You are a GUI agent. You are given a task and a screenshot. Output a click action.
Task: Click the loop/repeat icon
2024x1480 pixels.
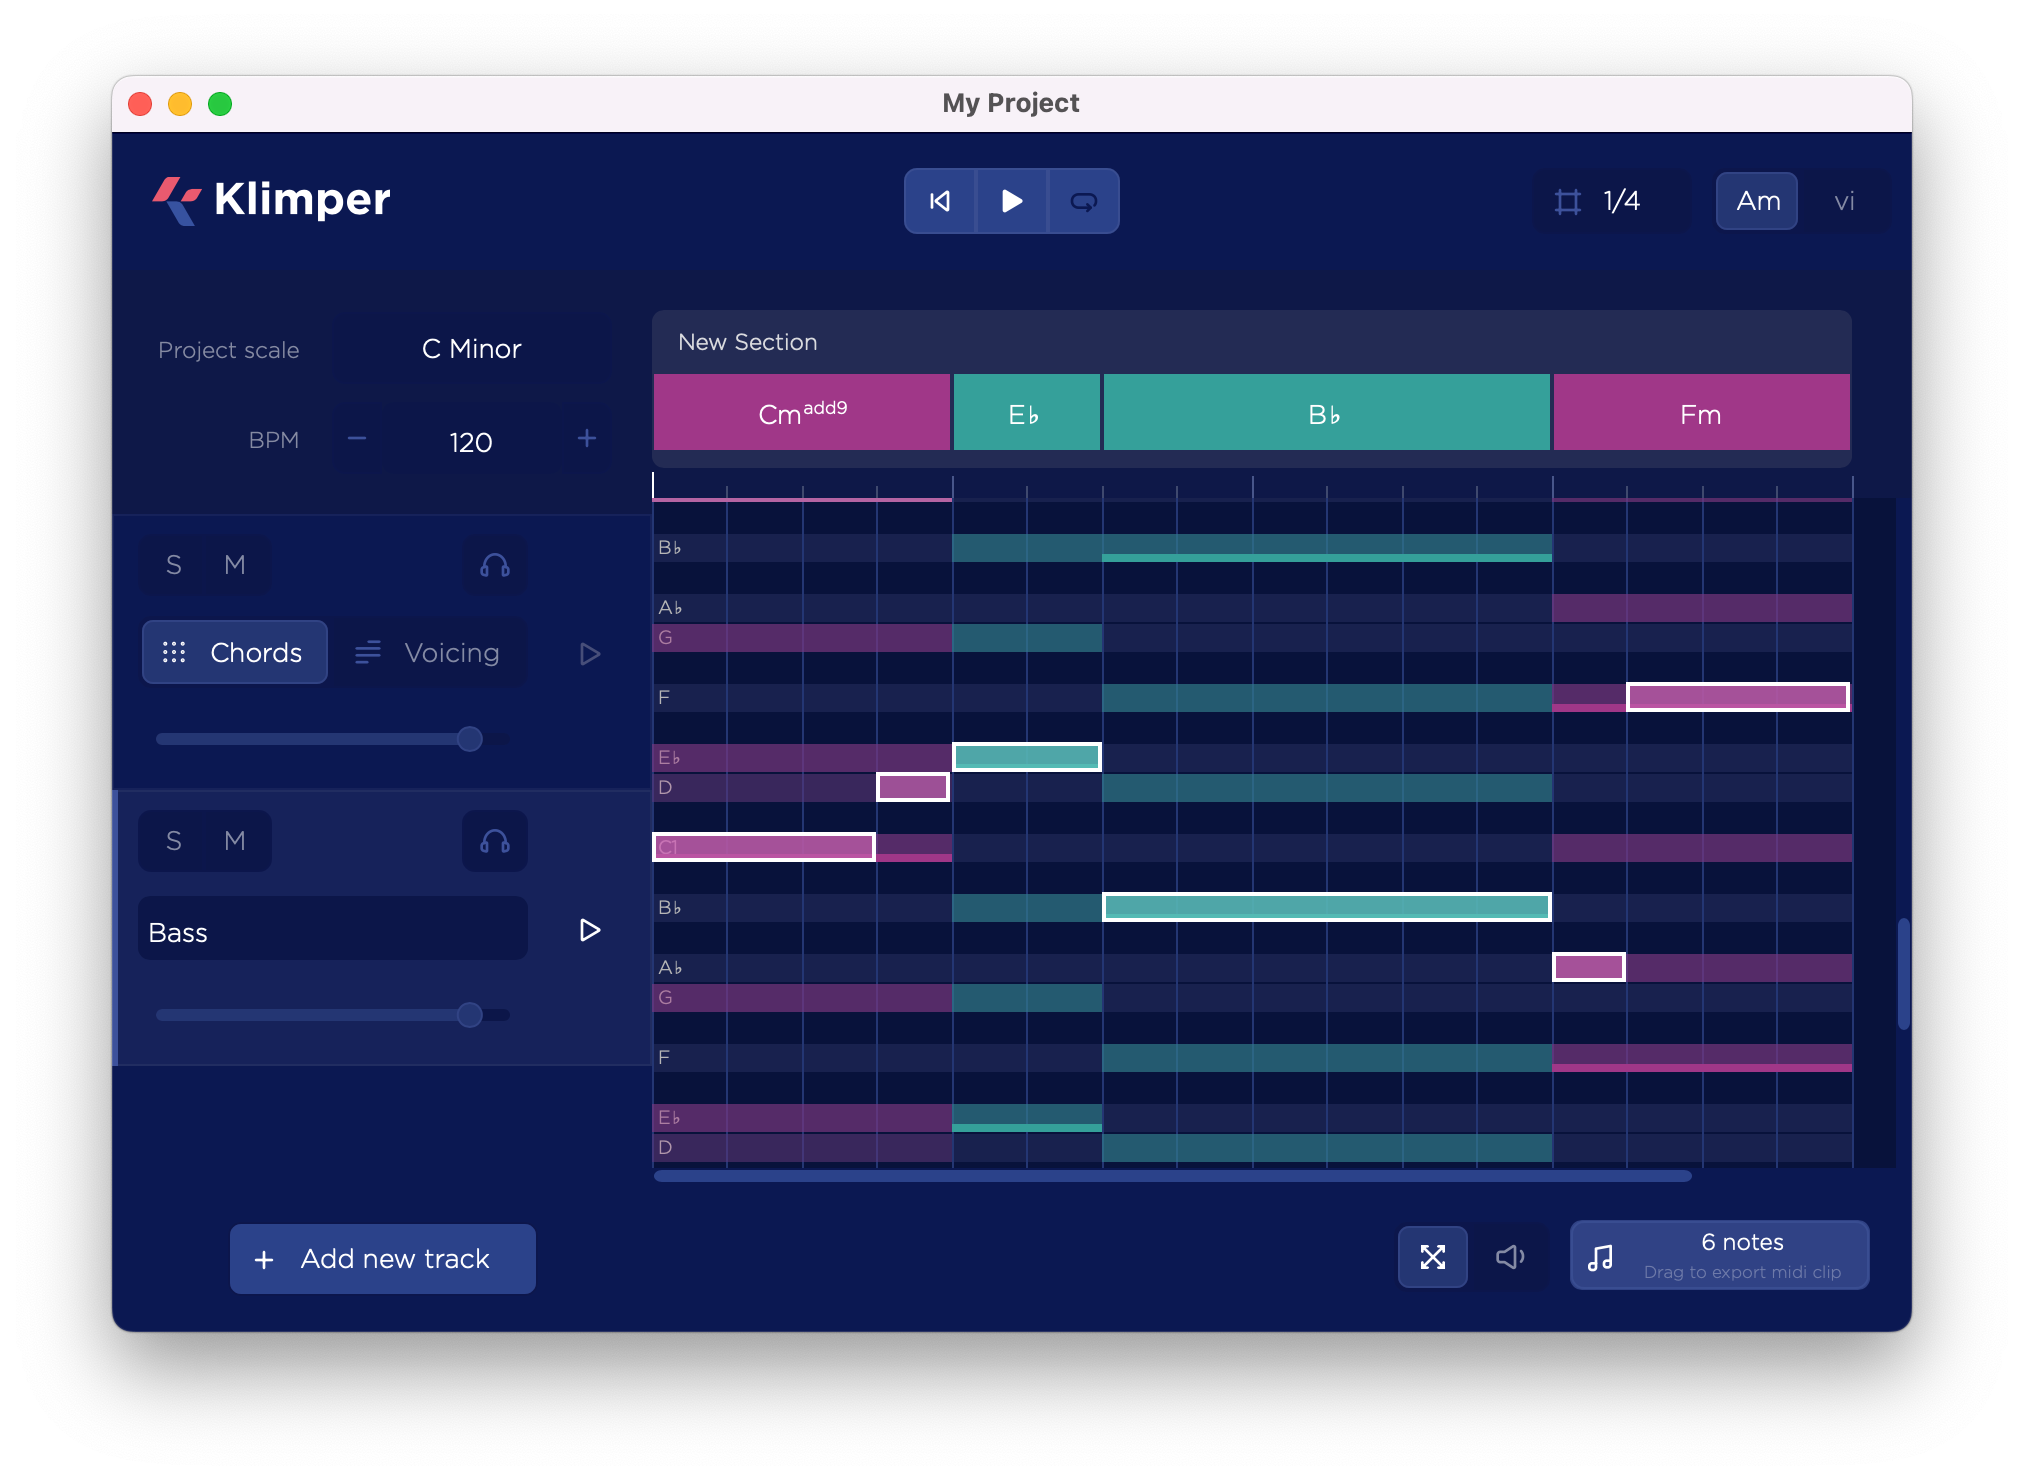[x=1084, y=201]
